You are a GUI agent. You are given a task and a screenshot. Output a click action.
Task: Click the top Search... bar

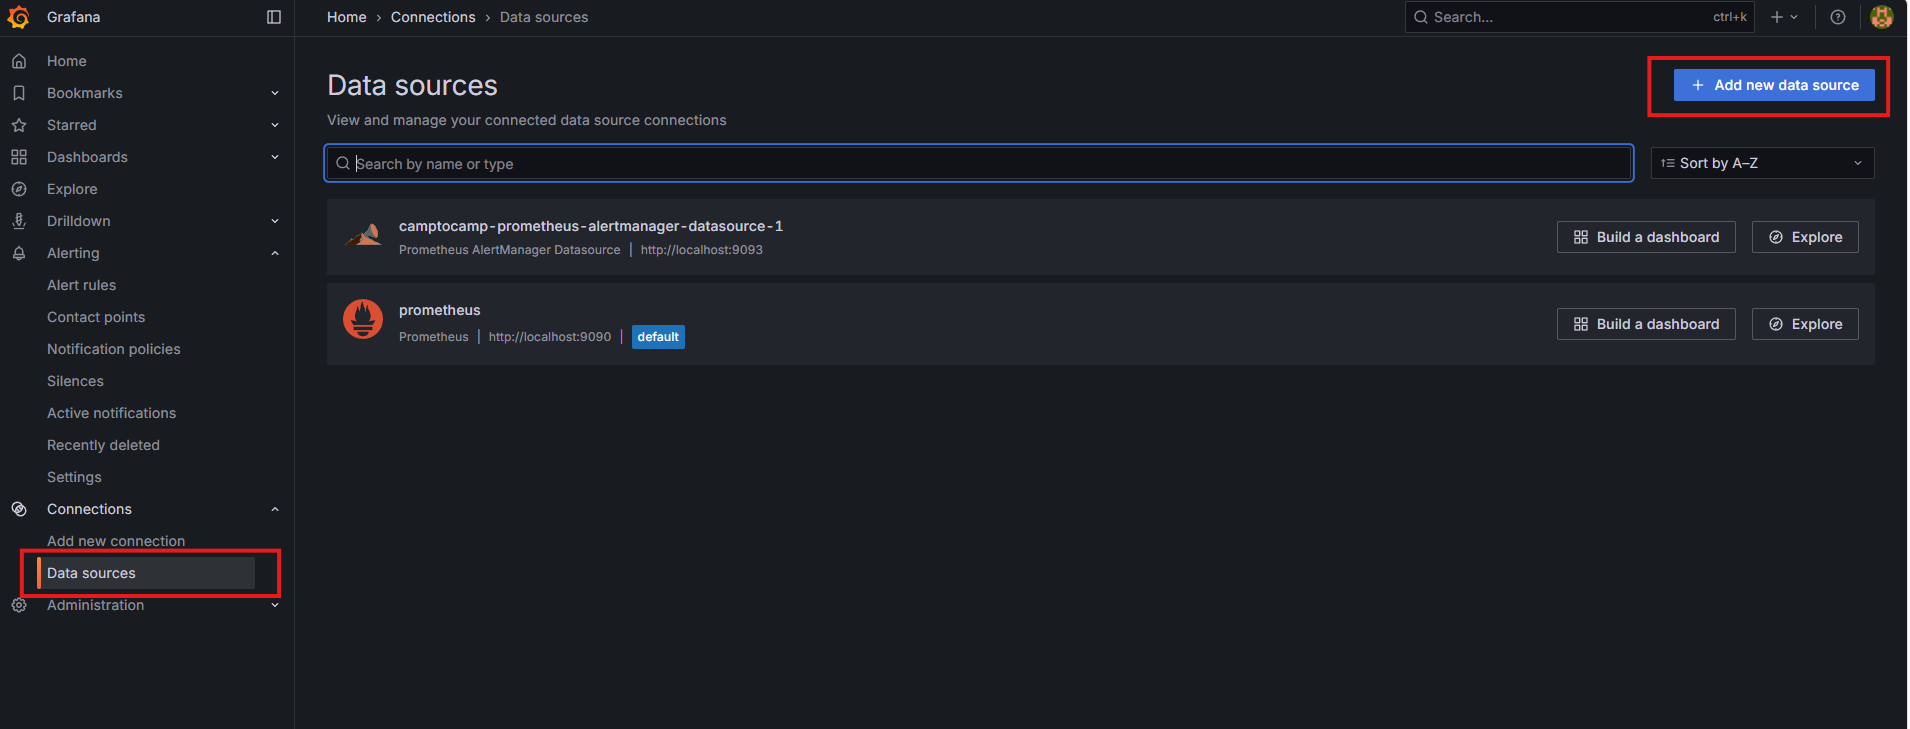point(1580,17)
